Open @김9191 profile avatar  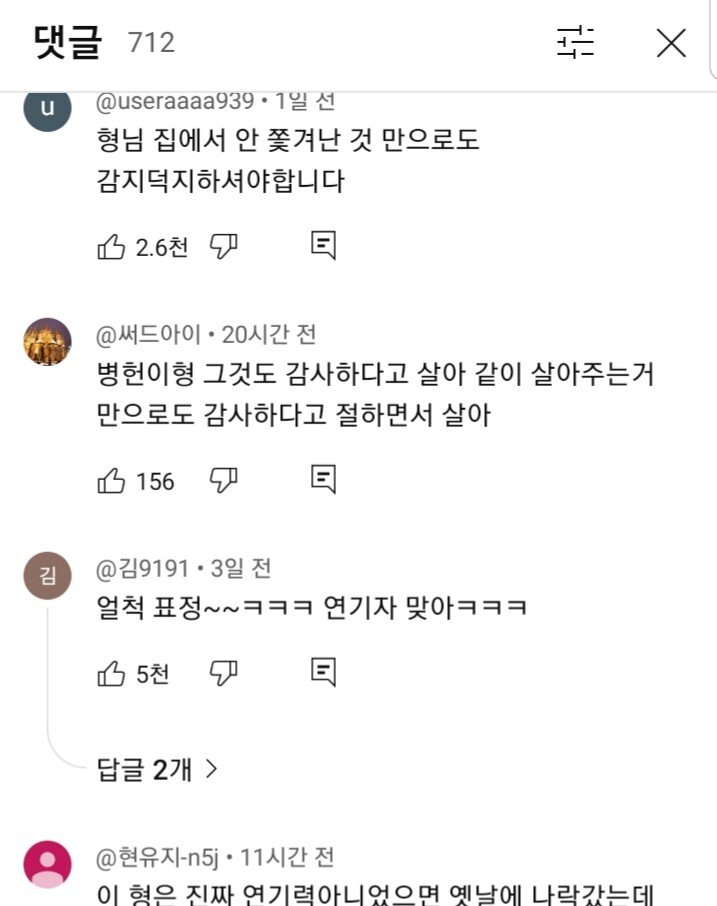[47, 575]
